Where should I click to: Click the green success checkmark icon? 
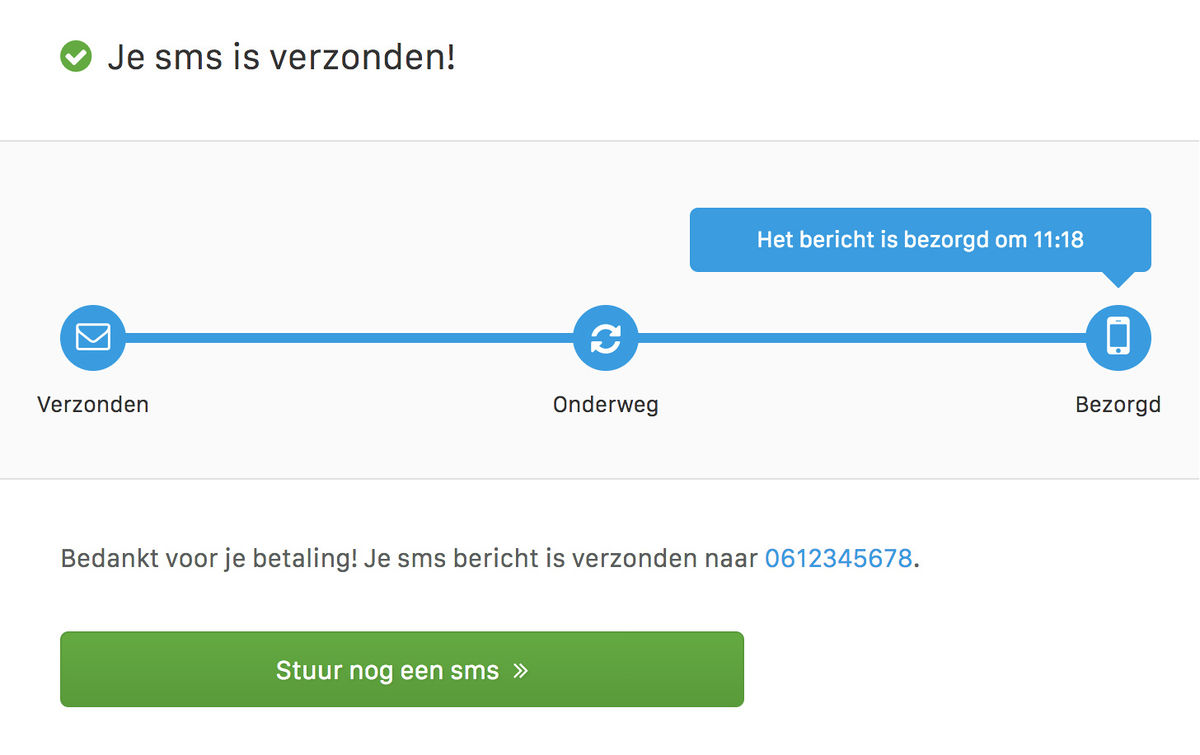[76, 56]
